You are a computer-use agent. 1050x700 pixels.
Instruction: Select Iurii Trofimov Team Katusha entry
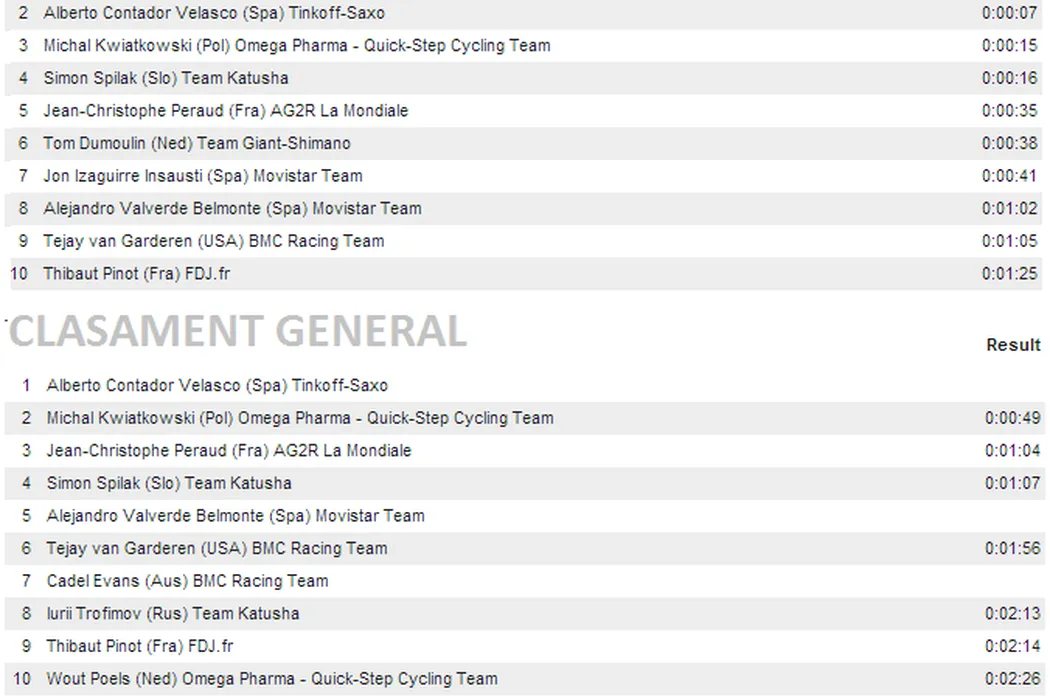(x=172, y=613)
